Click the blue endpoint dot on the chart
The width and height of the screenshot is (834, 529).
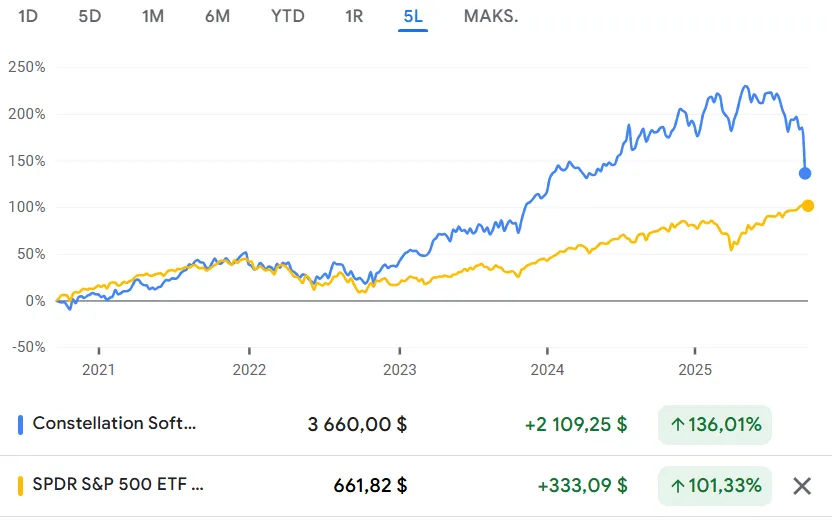[x=805, y=173]
